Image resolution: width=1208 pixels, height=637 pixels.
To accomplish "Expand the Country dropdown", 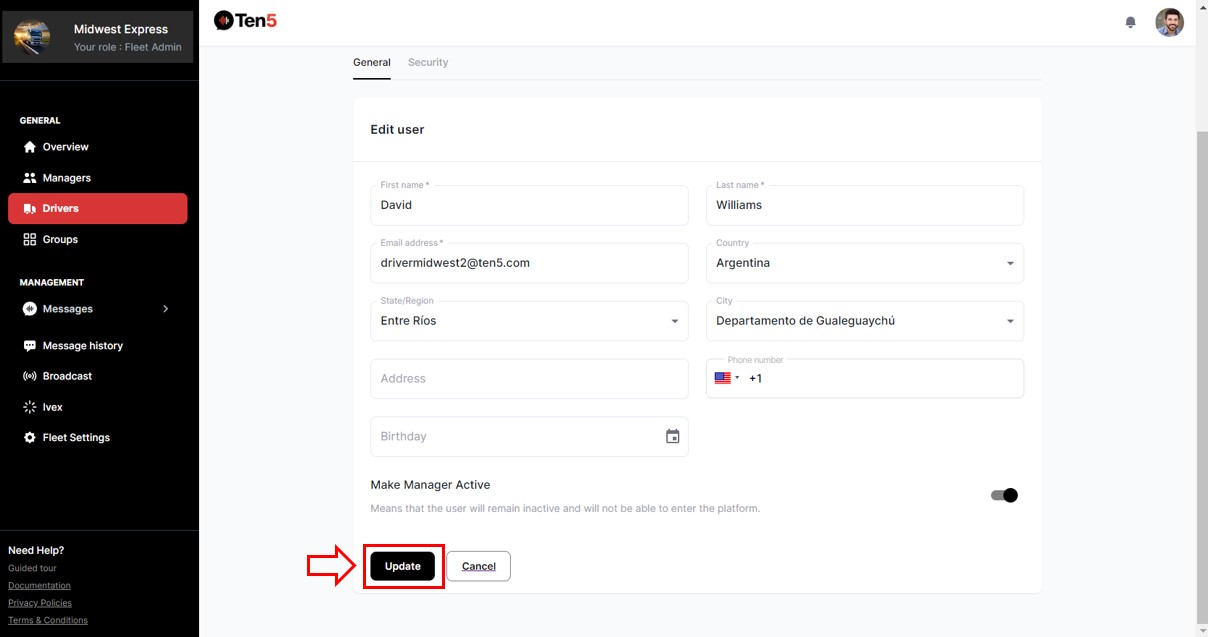I will pyautogui.click(x=1009, y=264).
